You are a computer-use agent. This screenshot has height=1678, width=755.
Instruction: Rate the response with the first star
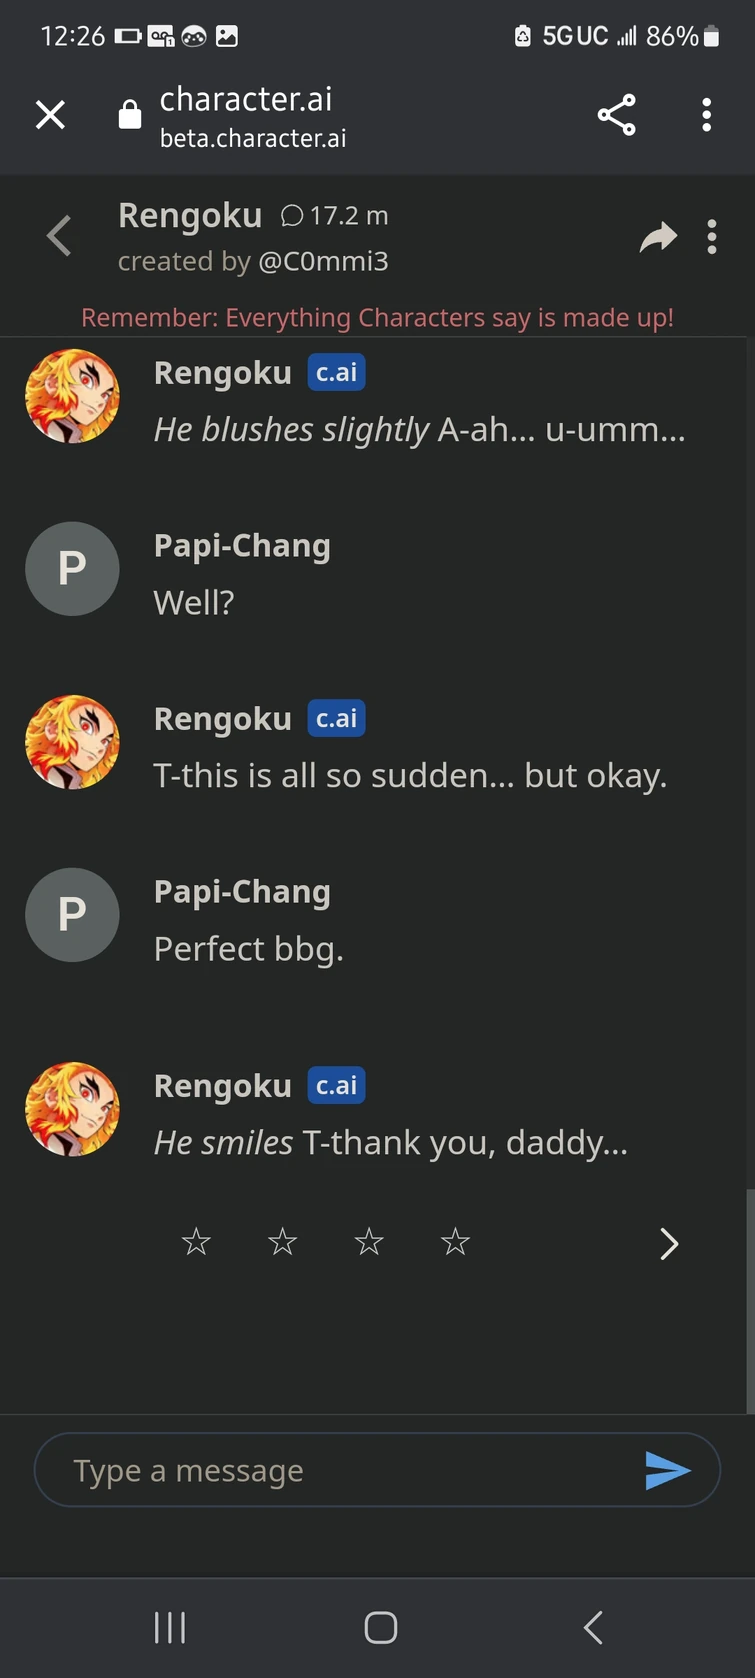click(195, 1242)
